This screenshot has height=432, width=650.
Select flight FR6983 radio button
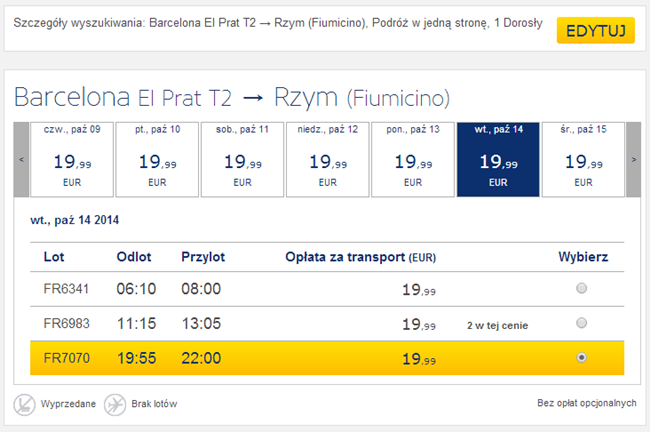tap(582, 323)
